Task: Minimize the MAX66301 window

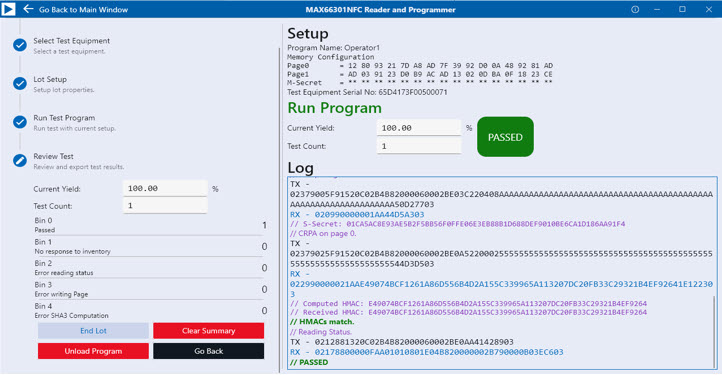Action: [657, 9]
